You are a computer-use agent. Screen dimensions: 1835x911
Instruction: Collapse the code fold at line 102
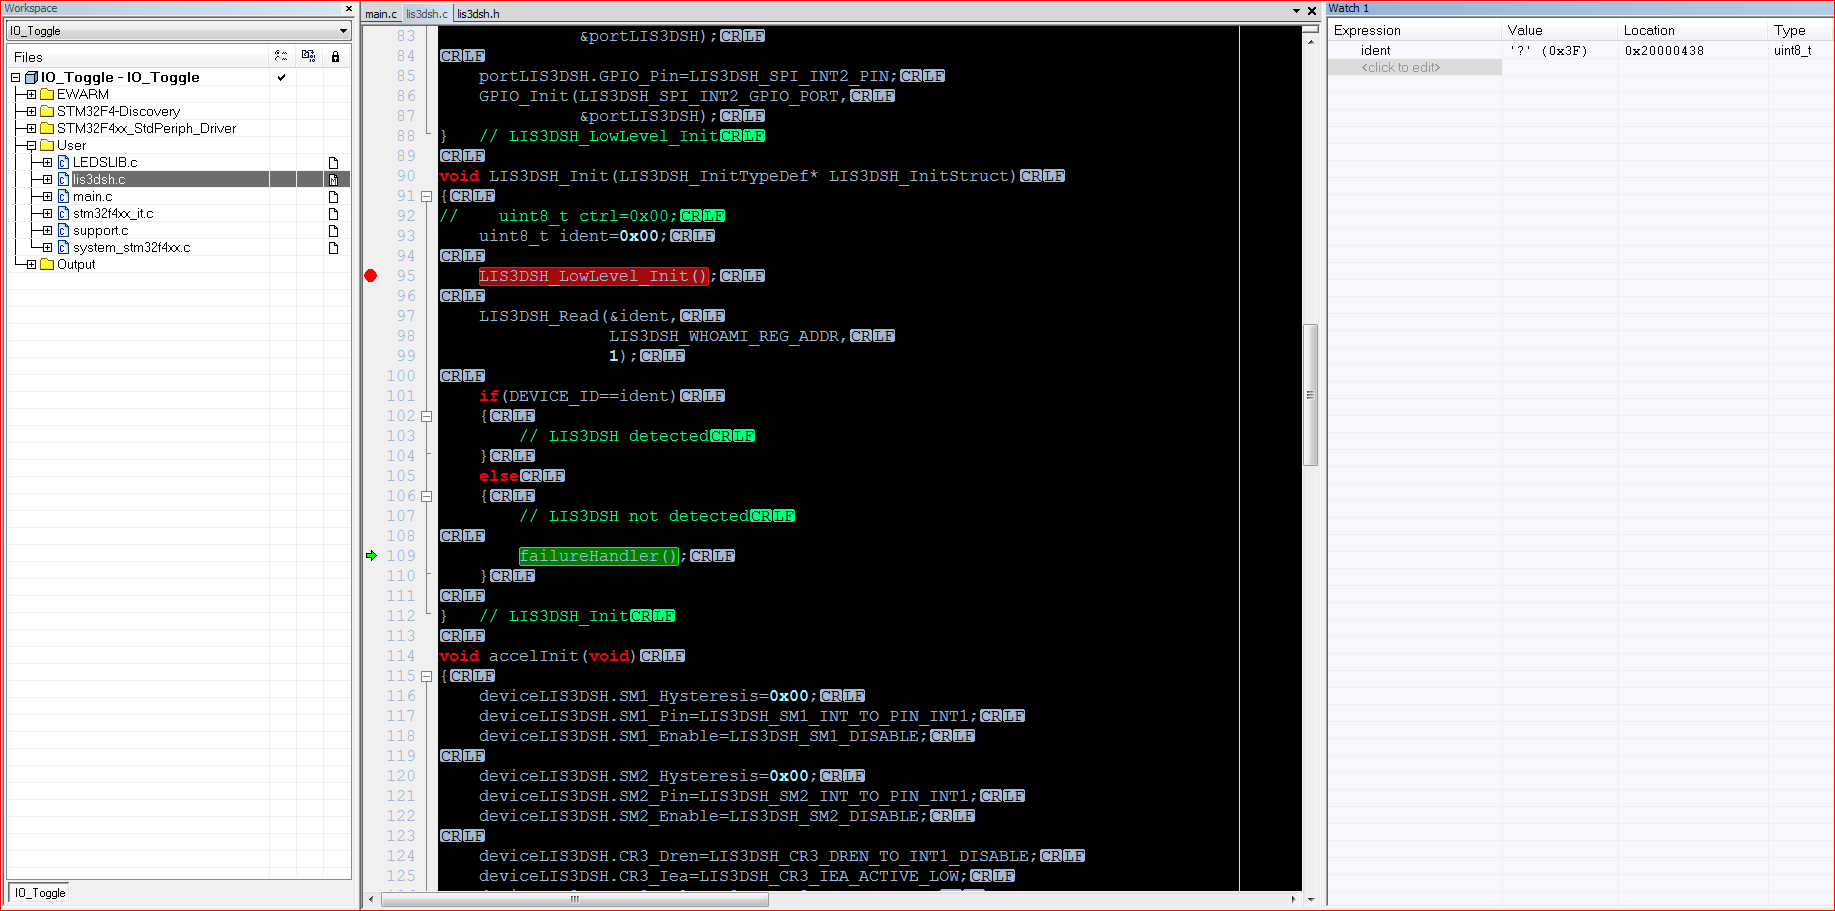pos(426,416)
